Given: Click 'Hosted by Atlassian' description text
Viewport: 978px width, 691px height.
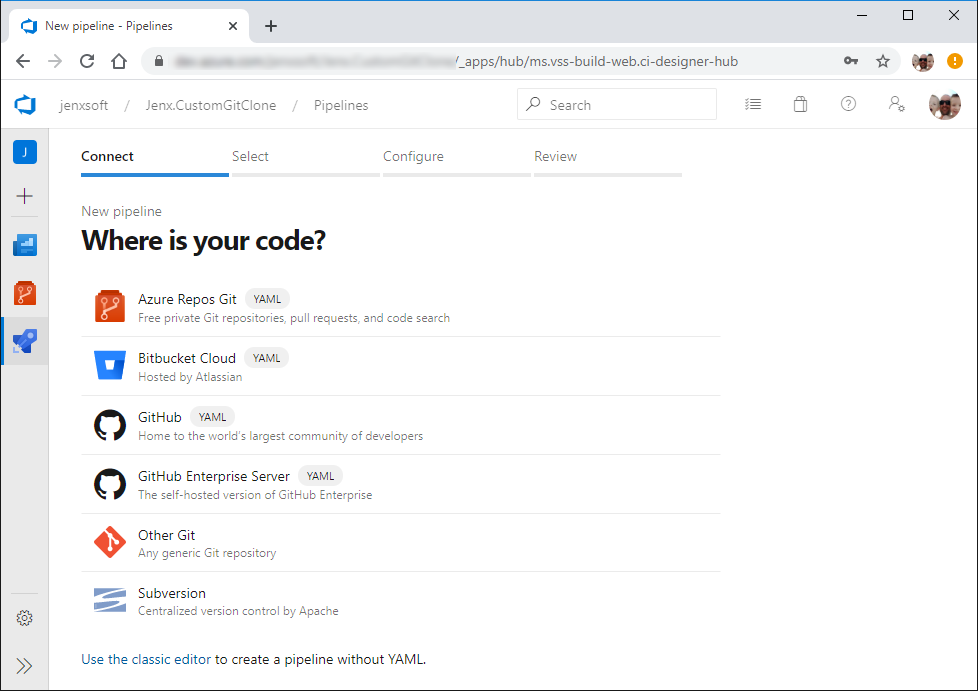Looking at the screenshot, I should (x=190, y=377).
